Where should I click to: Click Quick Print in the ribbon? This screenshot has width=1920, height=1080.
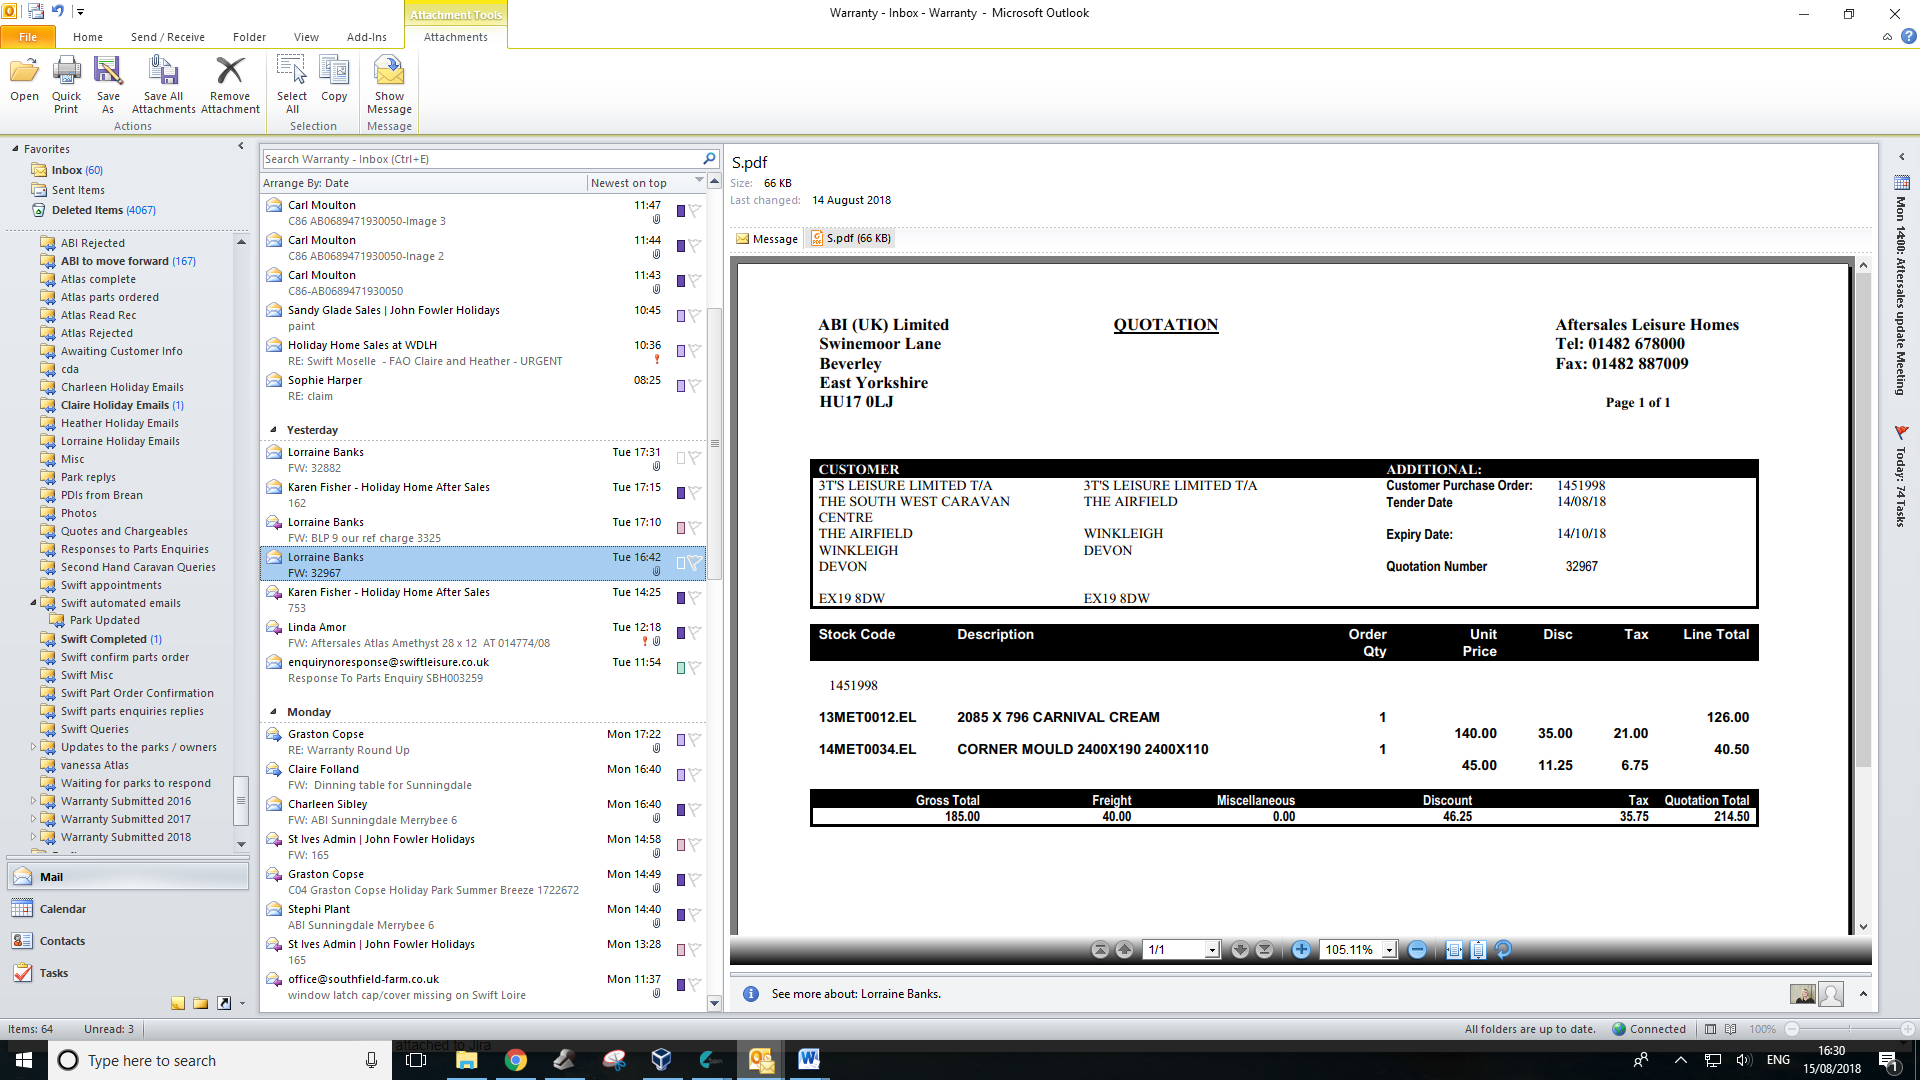(66, 85)
